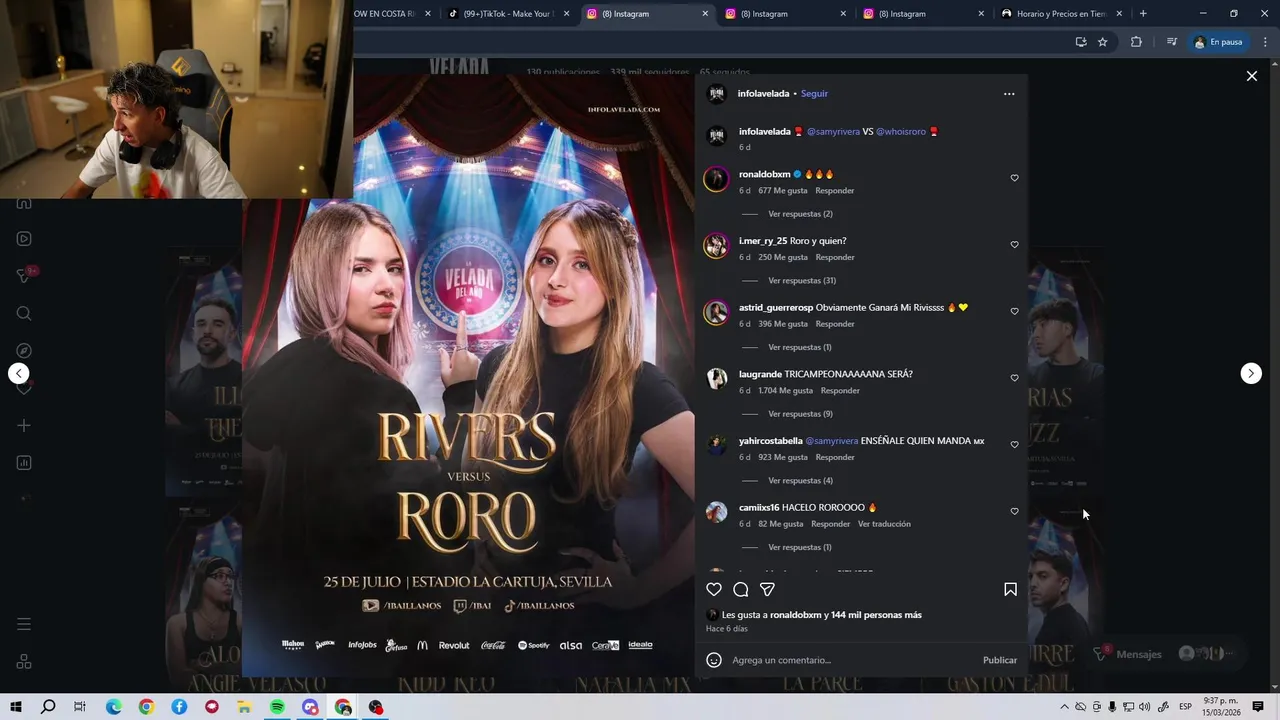This screenshot has width=1280, height=720.
Task: Open ronaldobxm's profile from comment
Action: pos(765,175)
